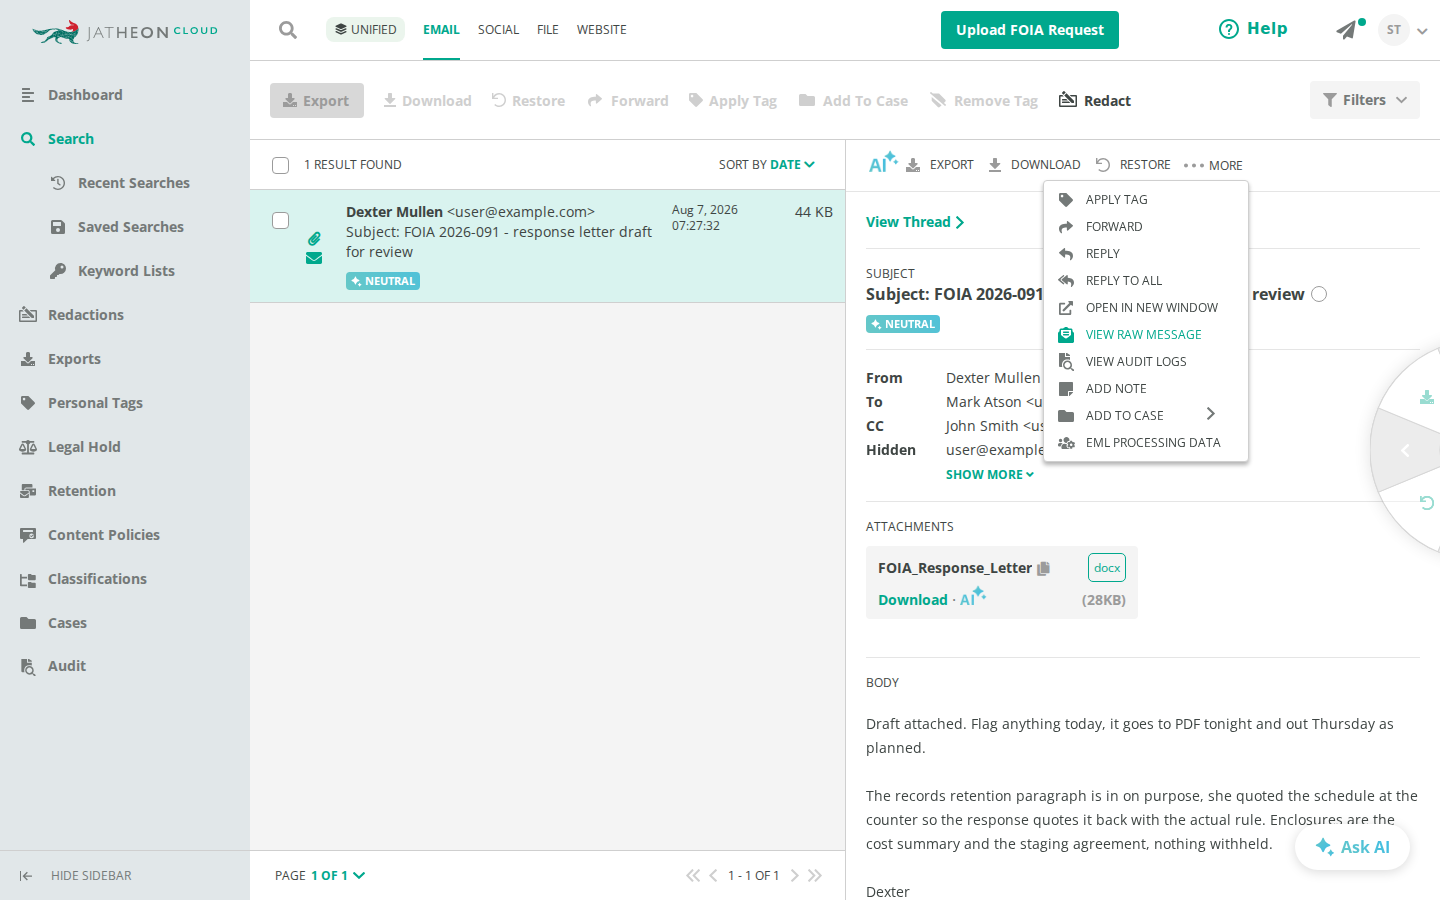Open the Audit section
Screen dimensions: 1440x900
[67, 666]
